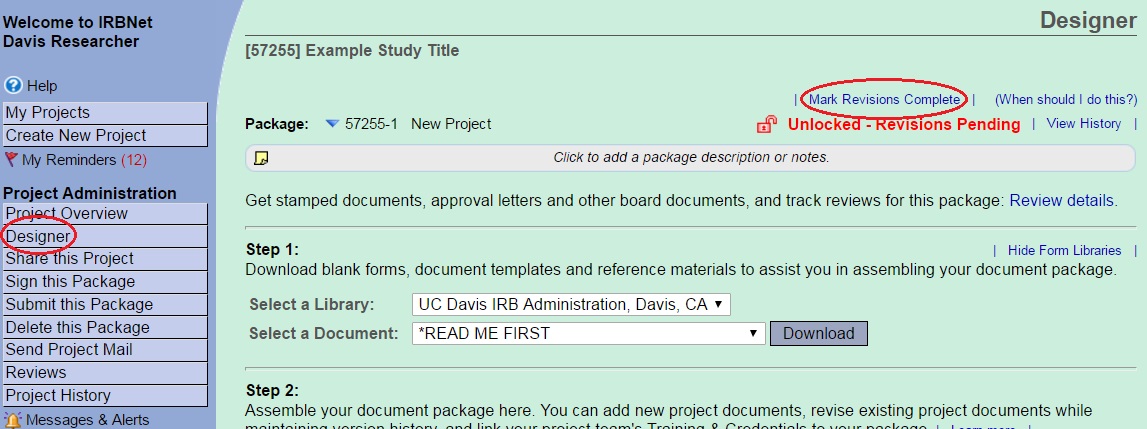Click the red flag reminders icon
The image size is (1147, 429).
(12, 159)
